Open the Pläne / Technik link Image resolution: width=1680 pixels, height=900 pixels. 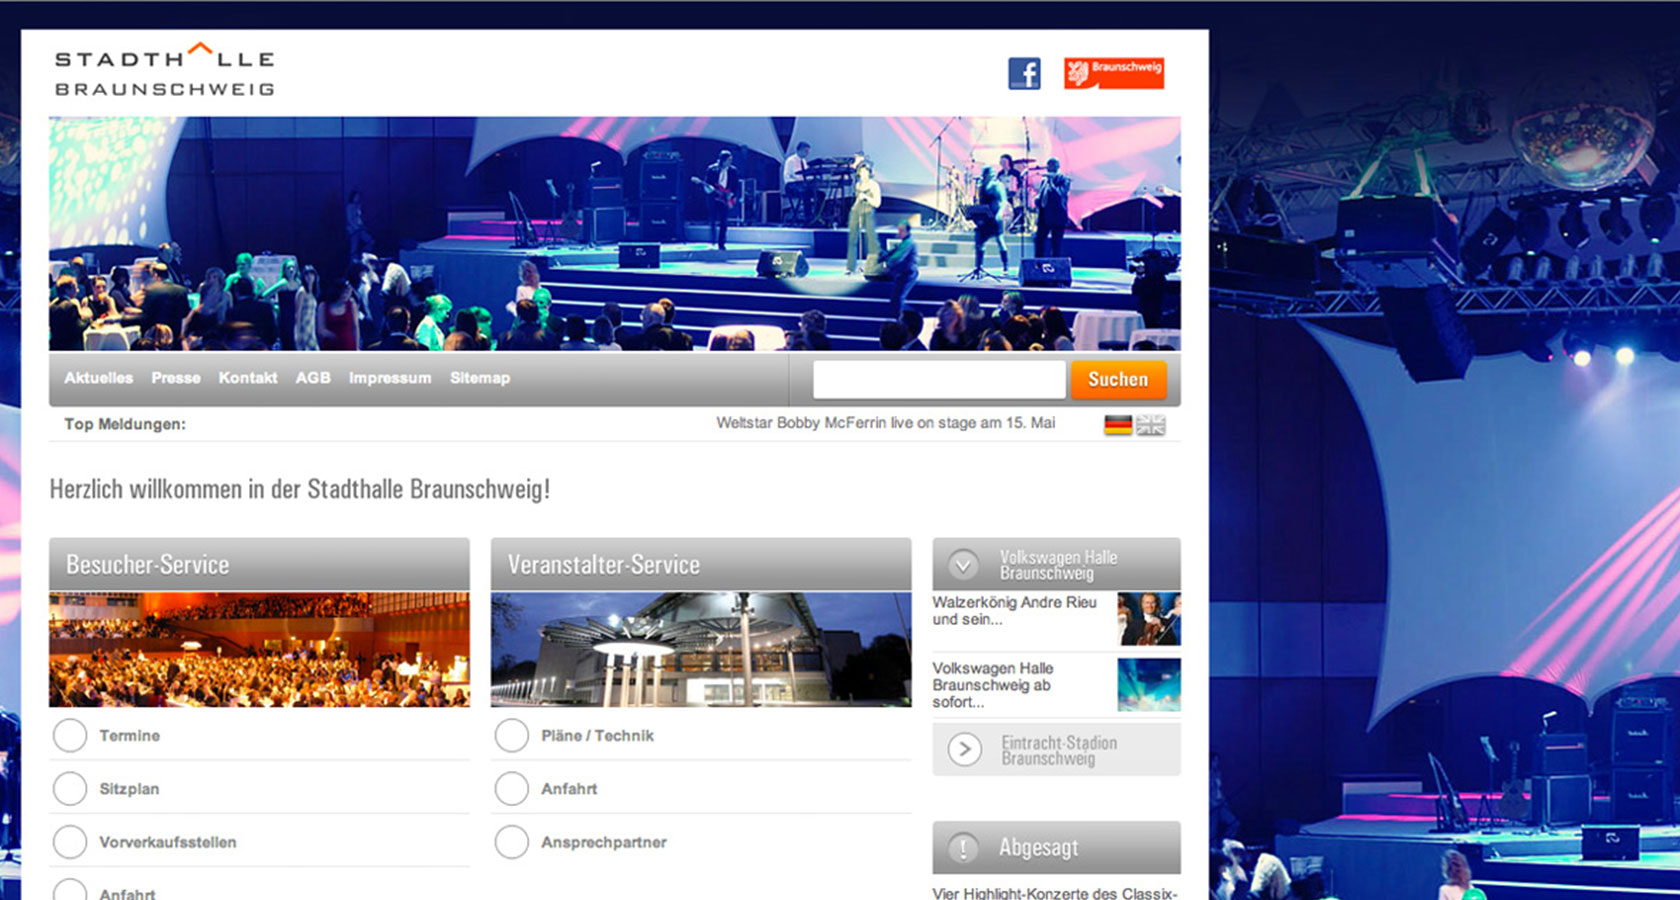(597, 736)
